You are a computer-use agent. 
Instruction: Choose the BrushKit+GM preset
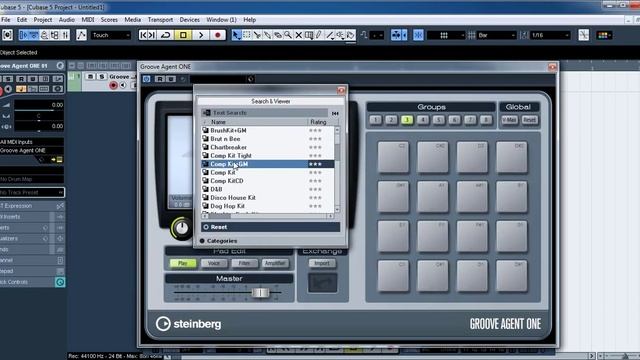[268, 130]
